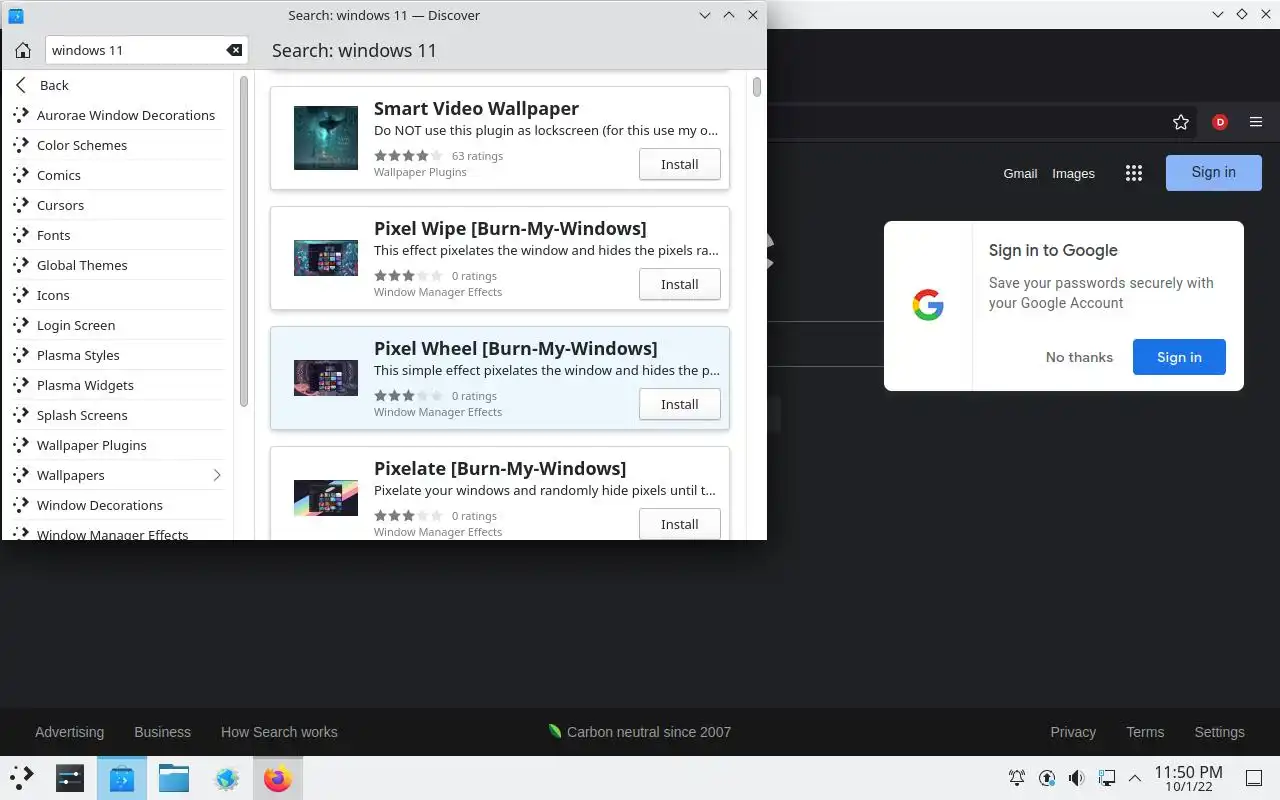Click the top-right Google Sign in button

coord(1214,172)
